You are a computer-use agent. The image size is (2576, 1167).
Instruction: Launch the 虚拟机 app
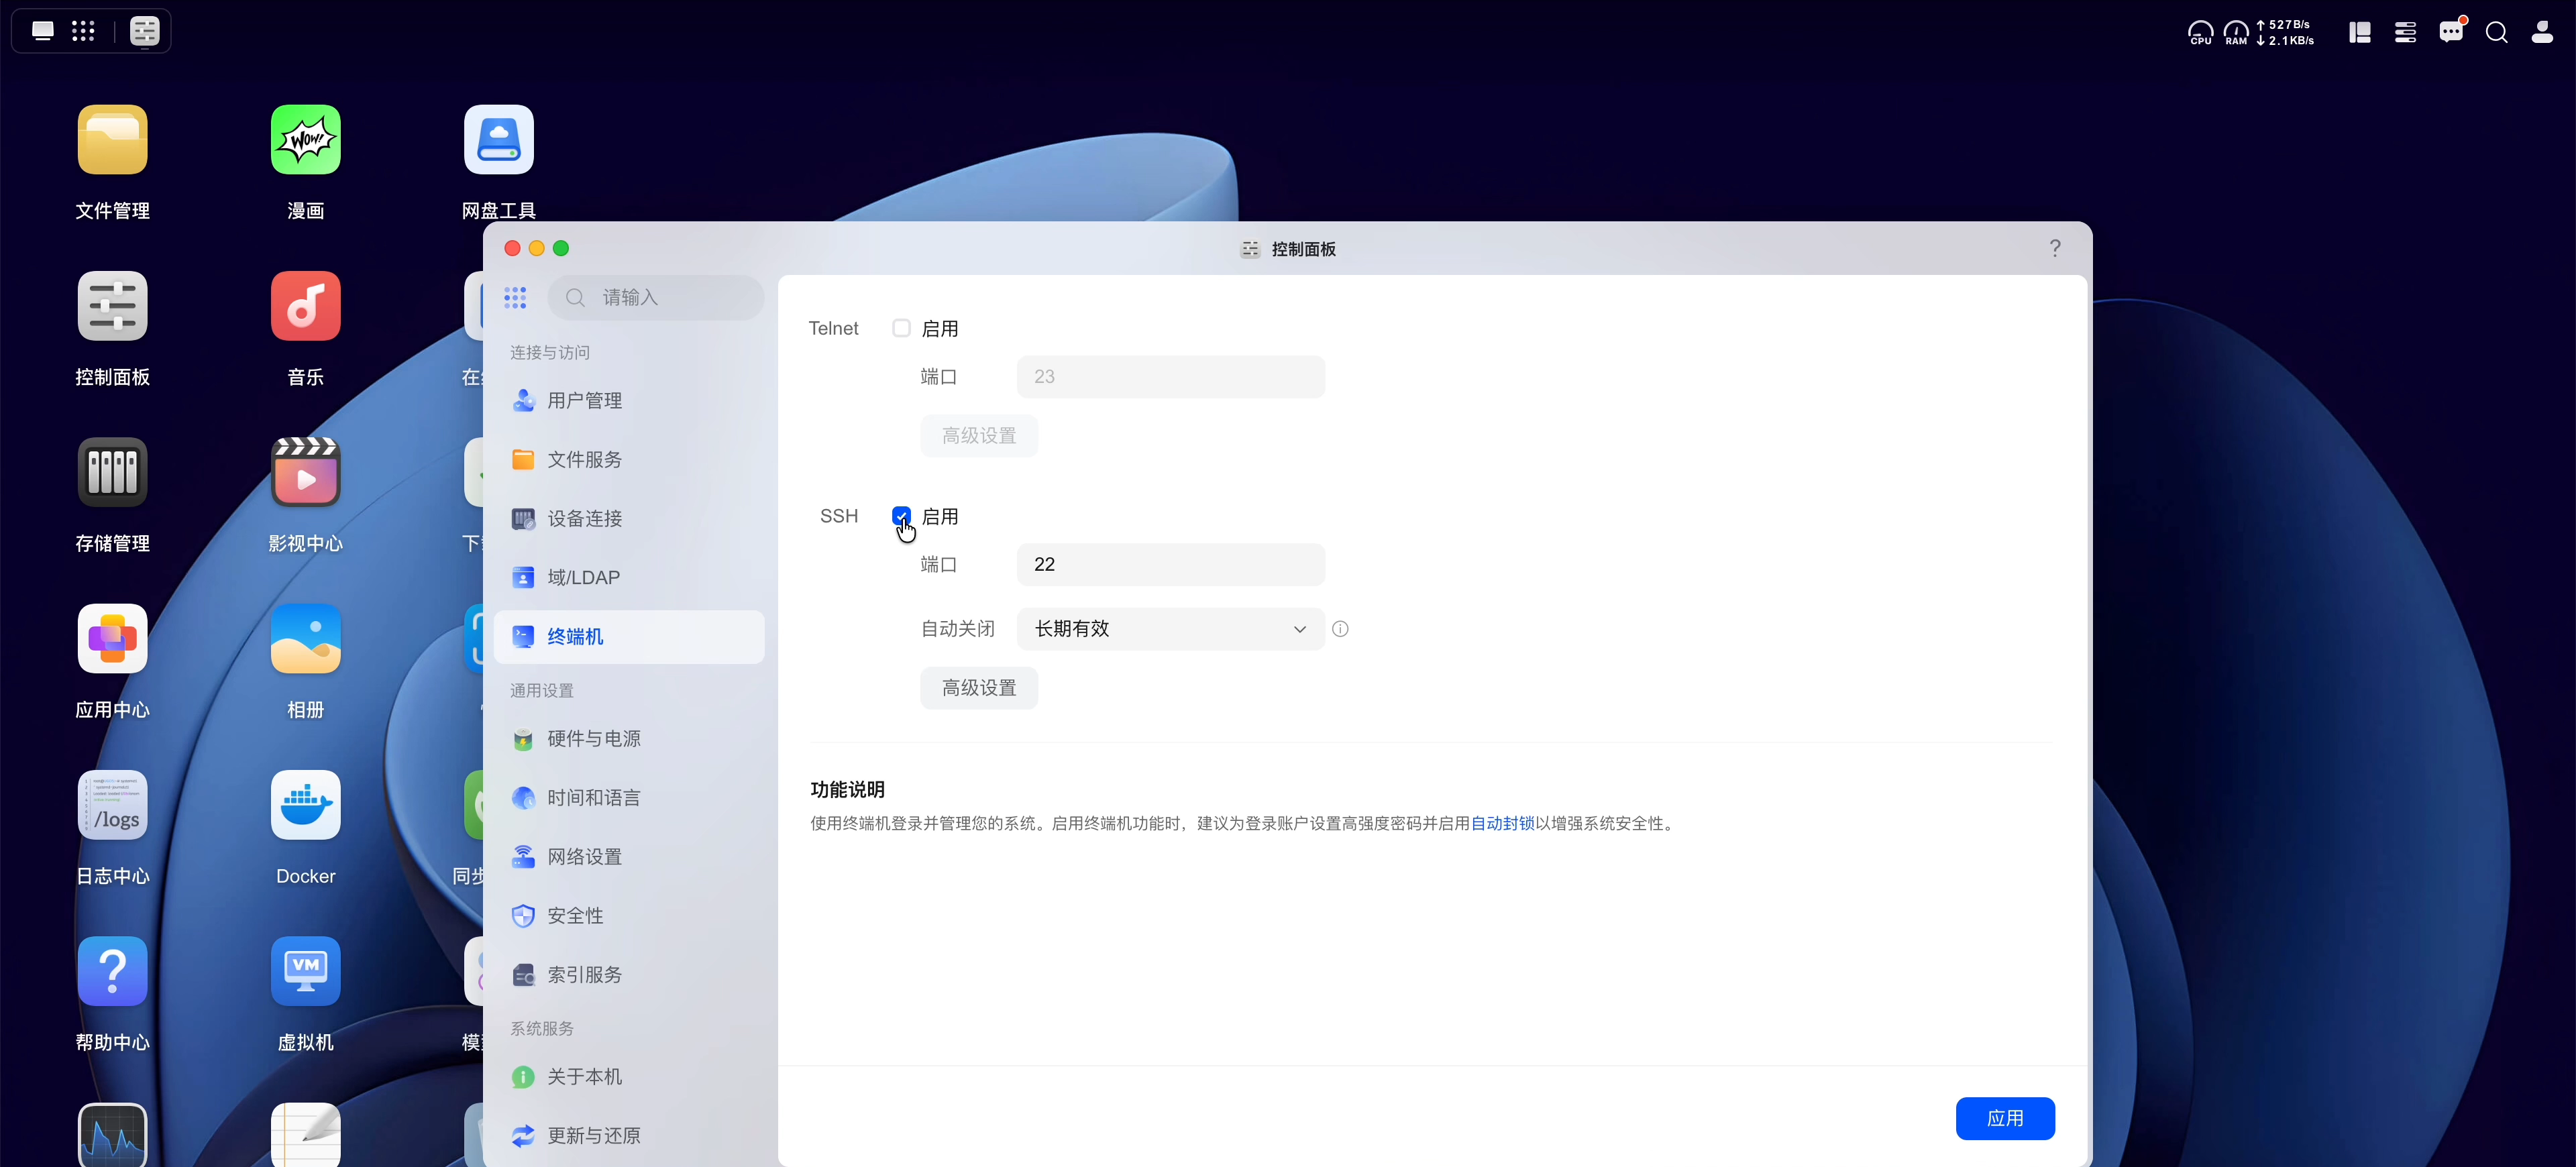pyautogui.click(x=305, y=971)
